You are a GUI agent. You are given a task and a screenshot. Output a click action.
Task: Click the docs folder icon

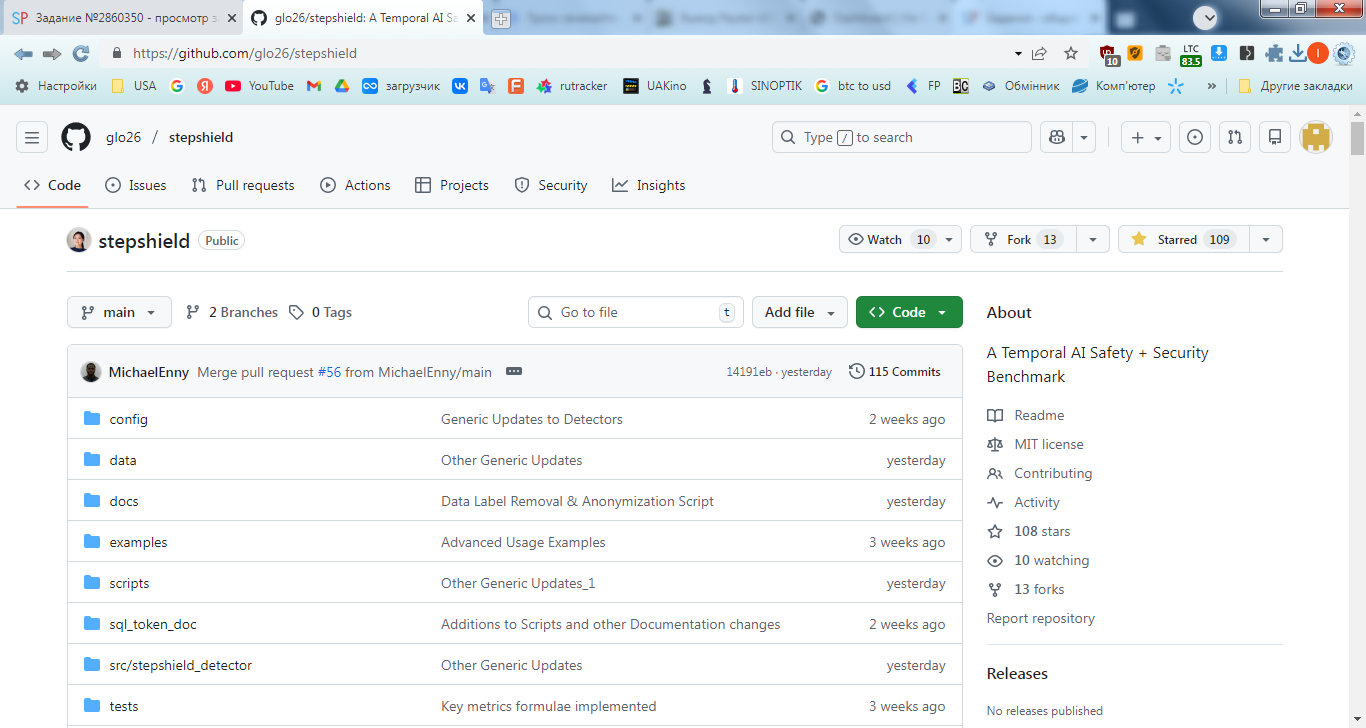[93, 501]
